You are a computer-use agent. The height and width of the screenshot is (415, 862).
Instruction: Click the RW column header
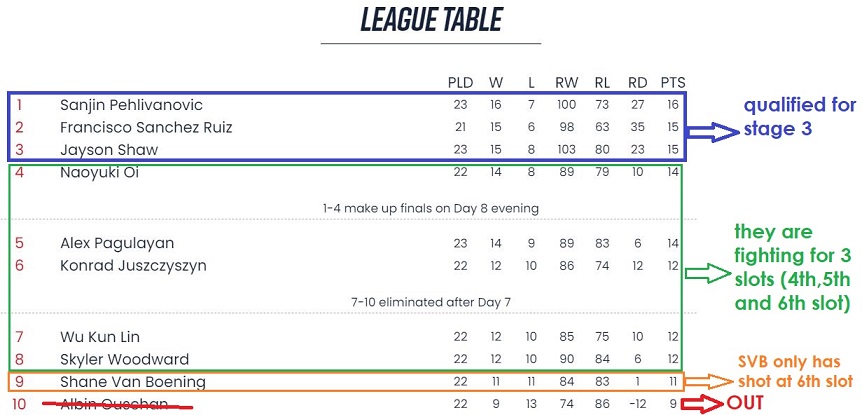pos(567,82)
